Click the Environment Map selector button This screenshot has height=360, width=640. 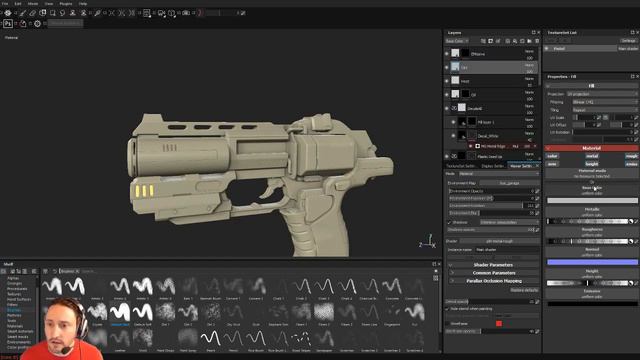pos(509,183)
